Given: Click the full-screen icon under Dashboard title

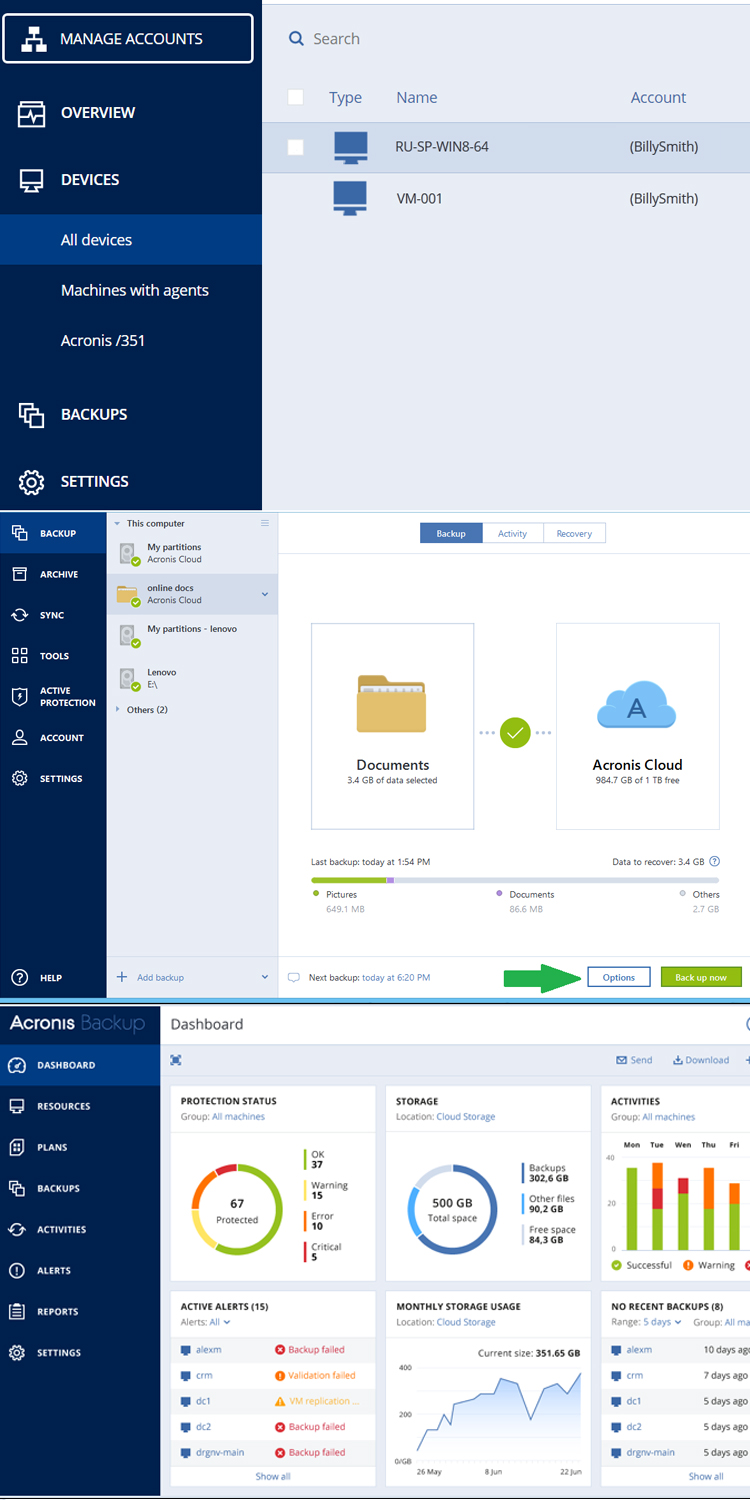Looking at the screenshot, I should (x=176, y=1060).
